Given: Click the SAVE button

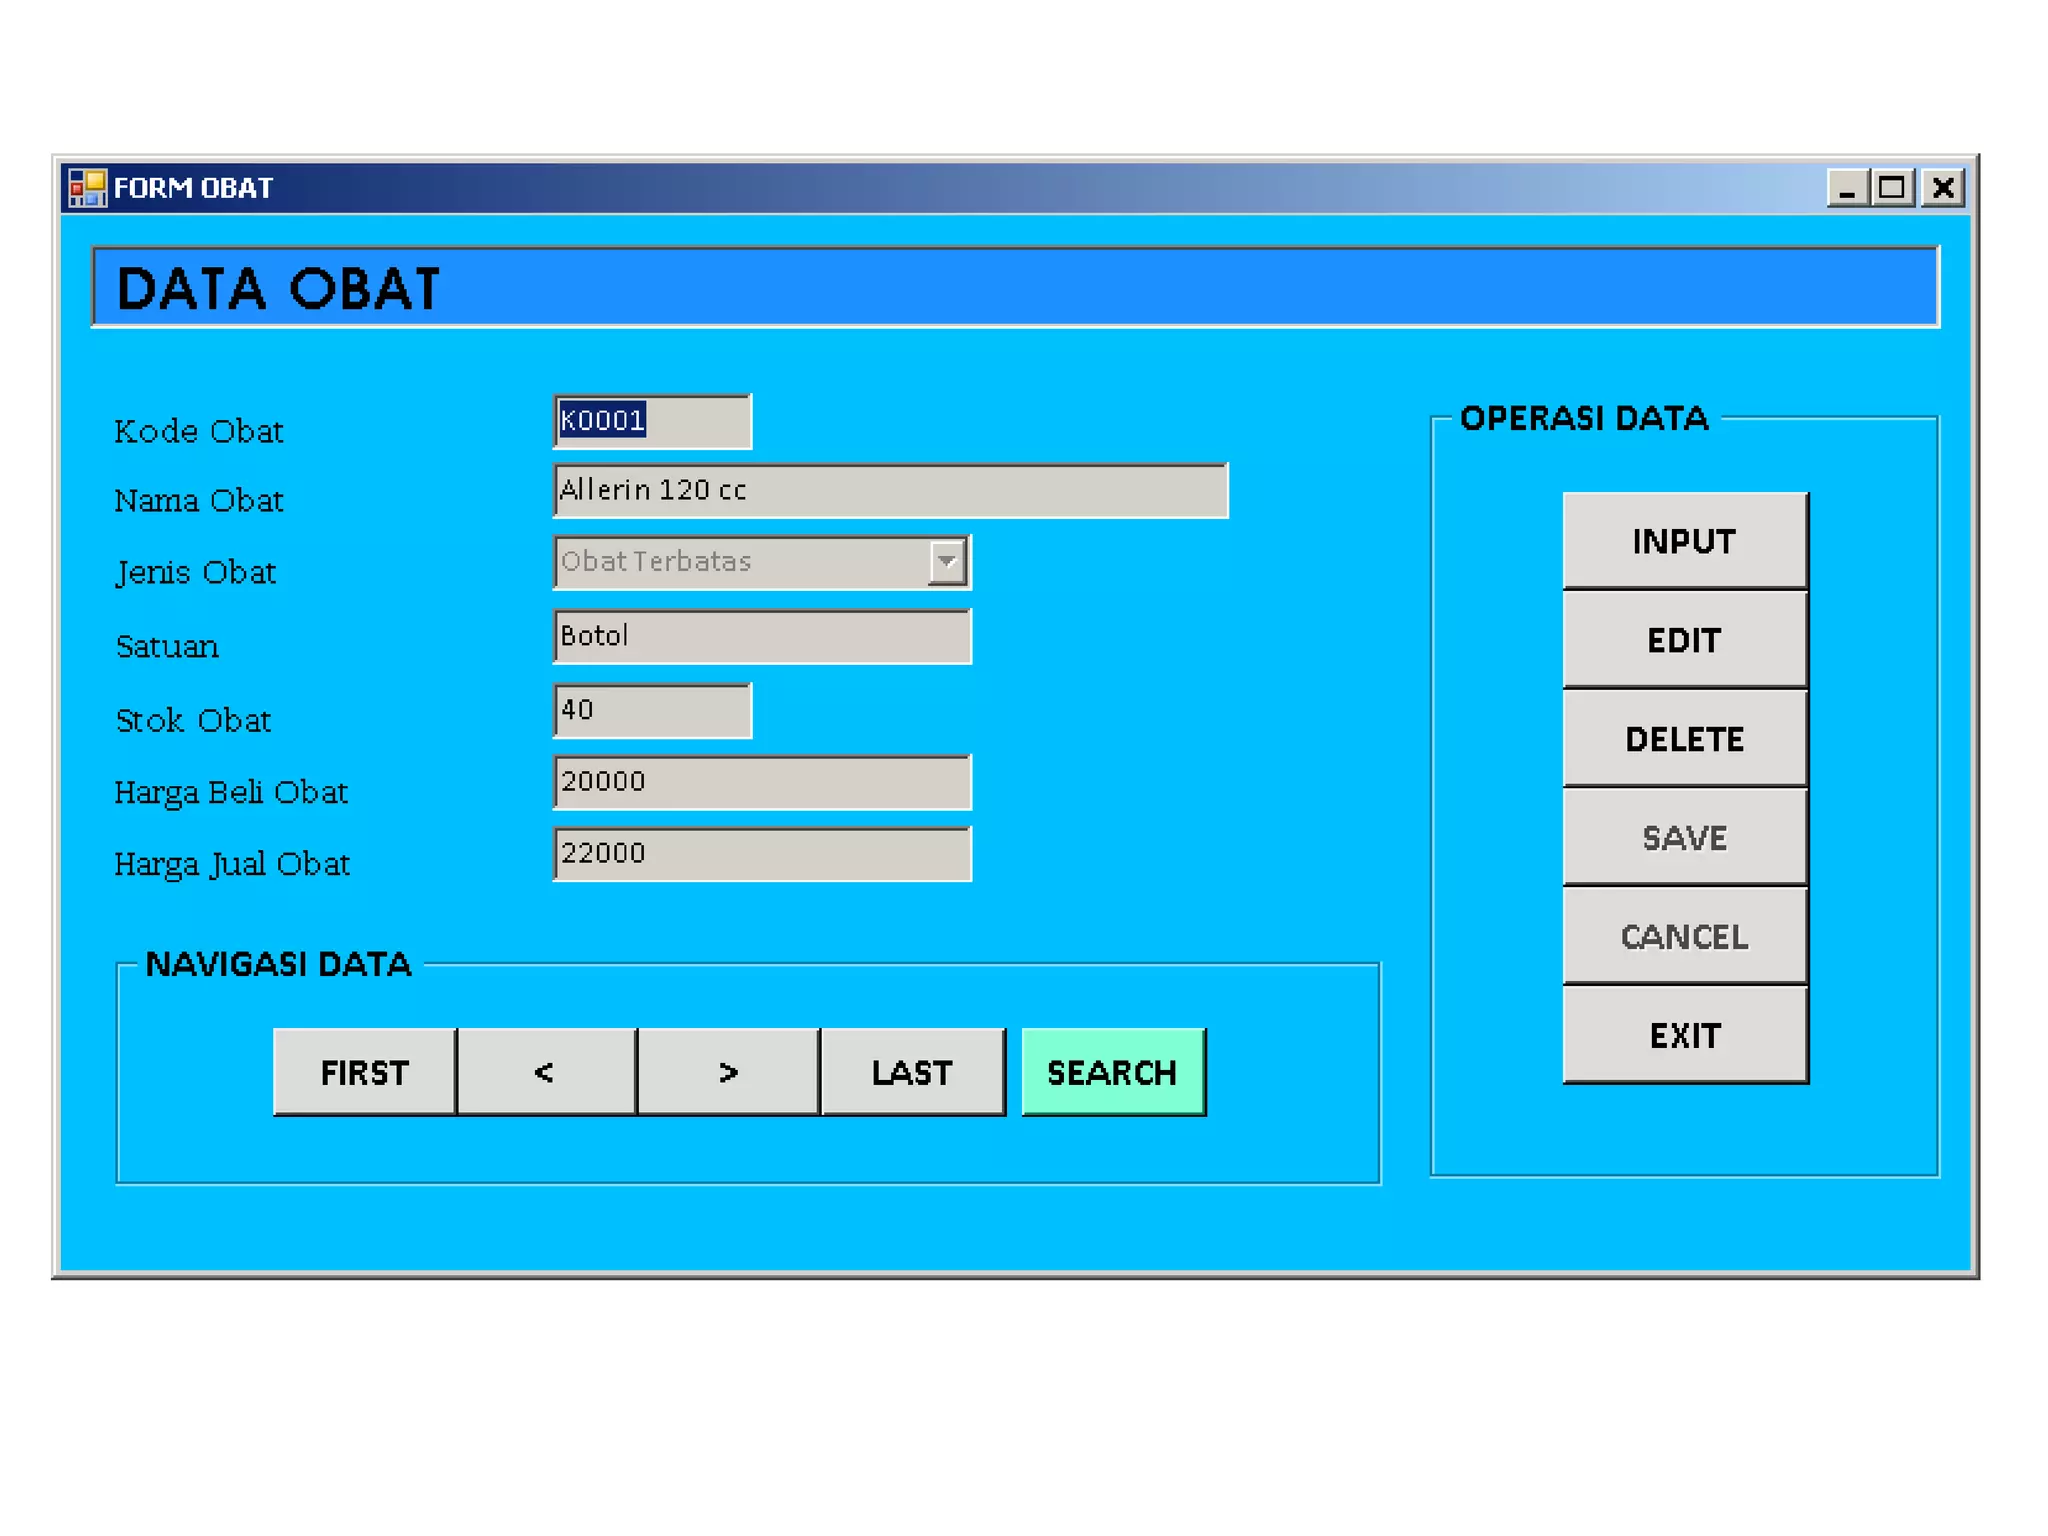Looking at the screenshot, I should [1684, 838].
